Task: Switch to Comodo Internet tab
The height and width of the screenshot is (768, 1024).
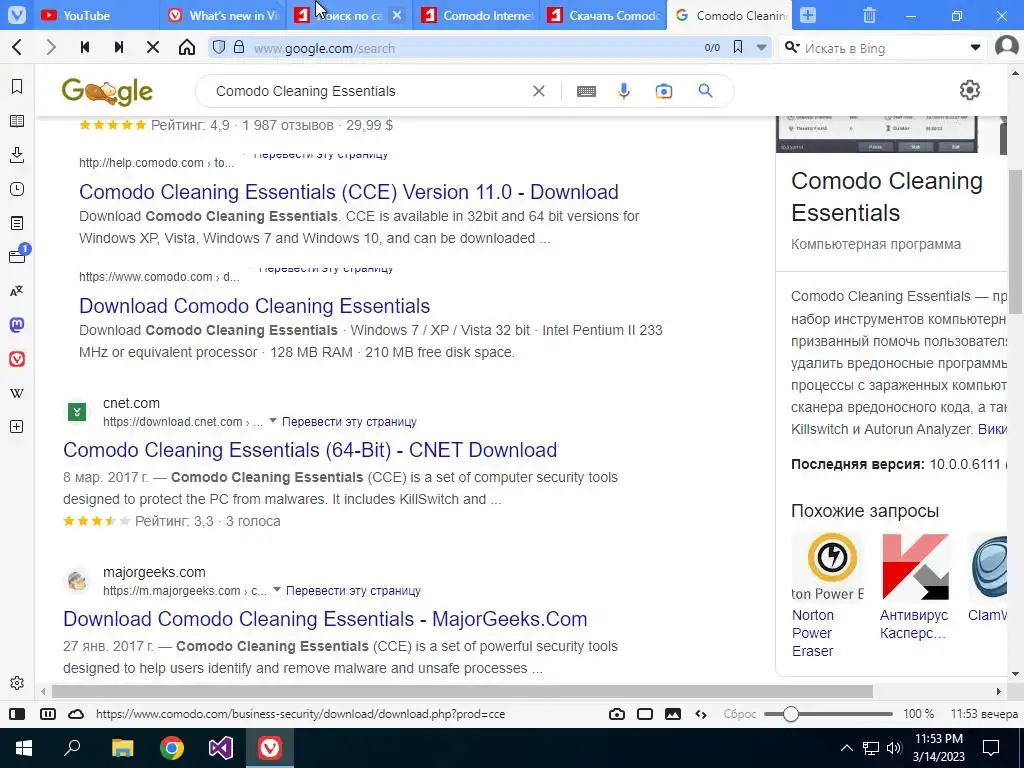Action: tap(477, 15)
